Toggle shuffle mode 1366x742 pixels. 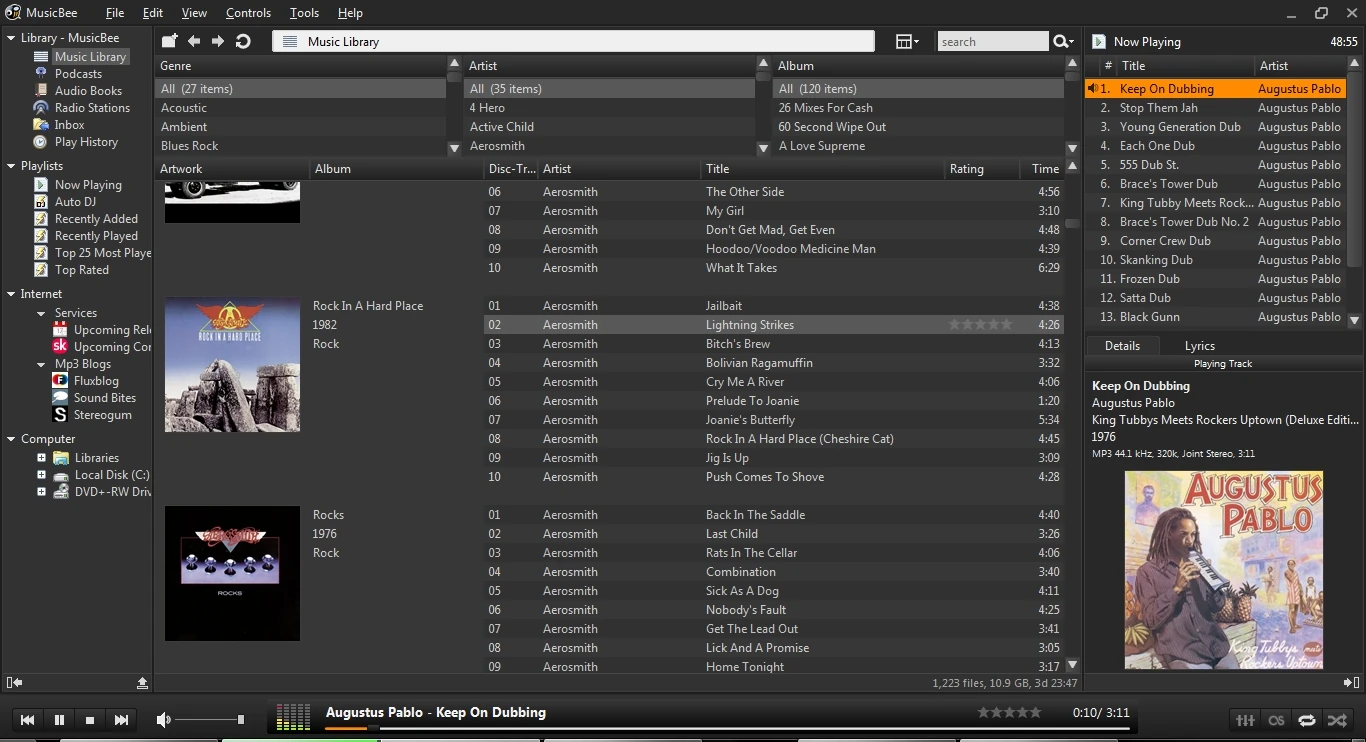point(1337,720)
